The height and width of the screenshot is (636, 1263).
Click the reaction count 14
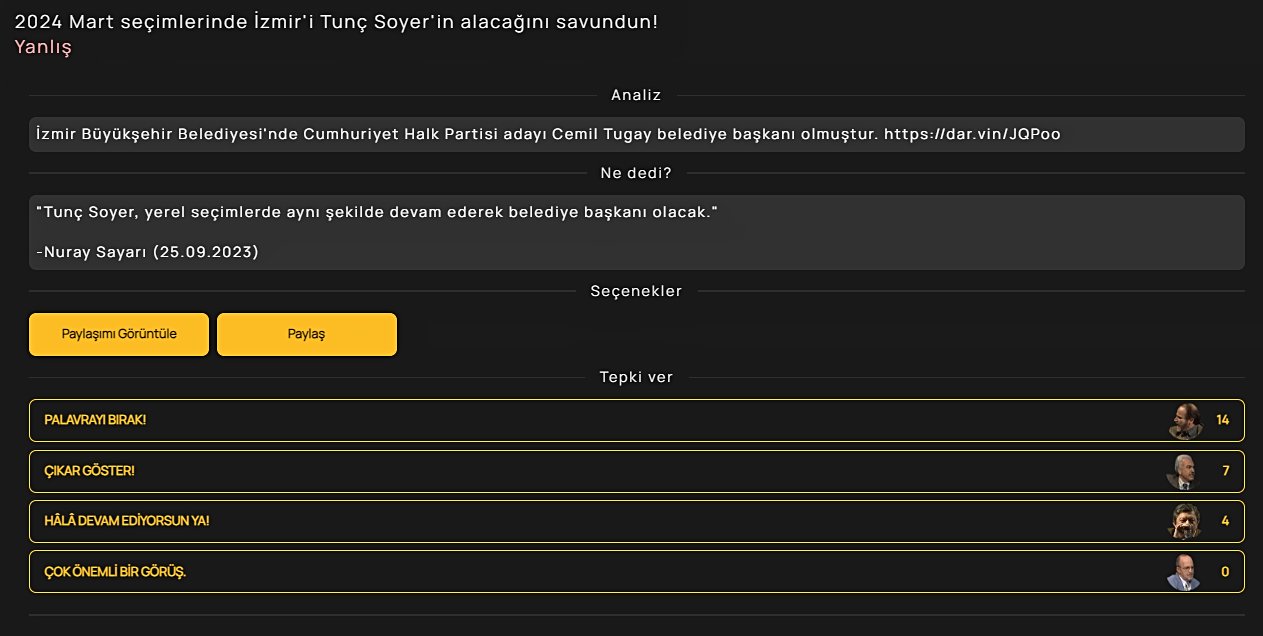pyautogui.click(x=1222, y=420)
